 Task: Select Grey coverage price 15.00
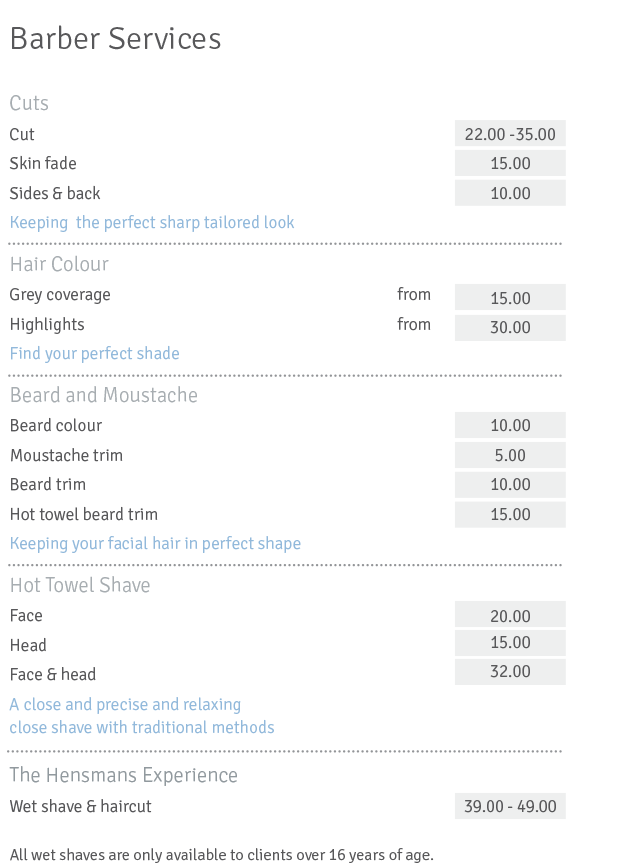[510, 297]
